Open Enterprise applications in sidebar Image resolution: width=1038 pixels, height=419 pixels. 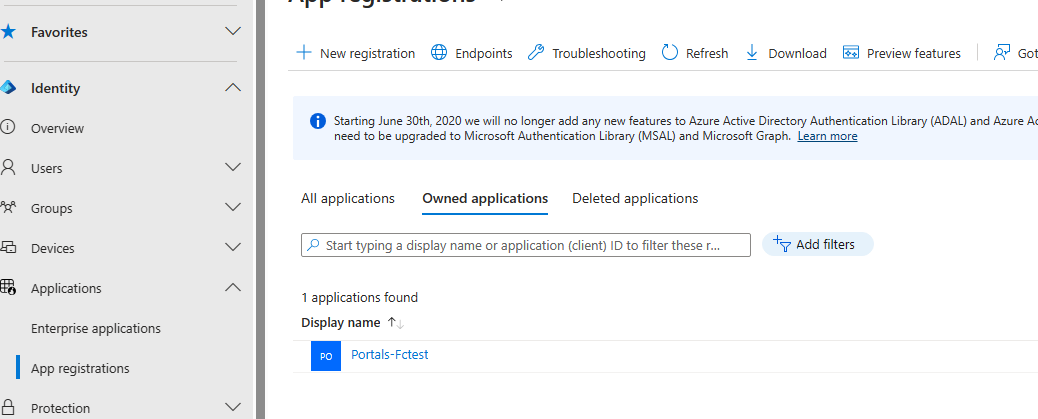96,328
